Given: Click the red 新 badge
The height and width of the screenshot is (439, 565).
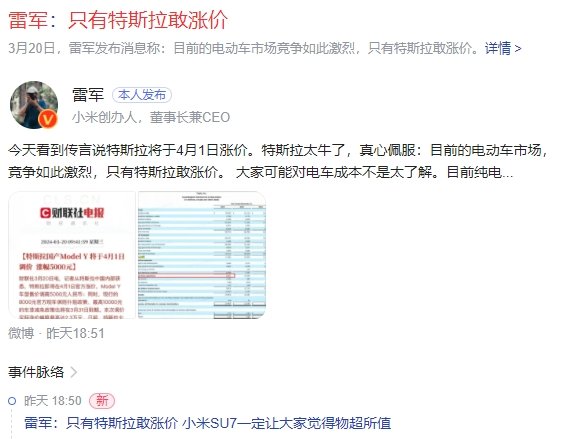Looking at the screenshot, I should (102, 401).
